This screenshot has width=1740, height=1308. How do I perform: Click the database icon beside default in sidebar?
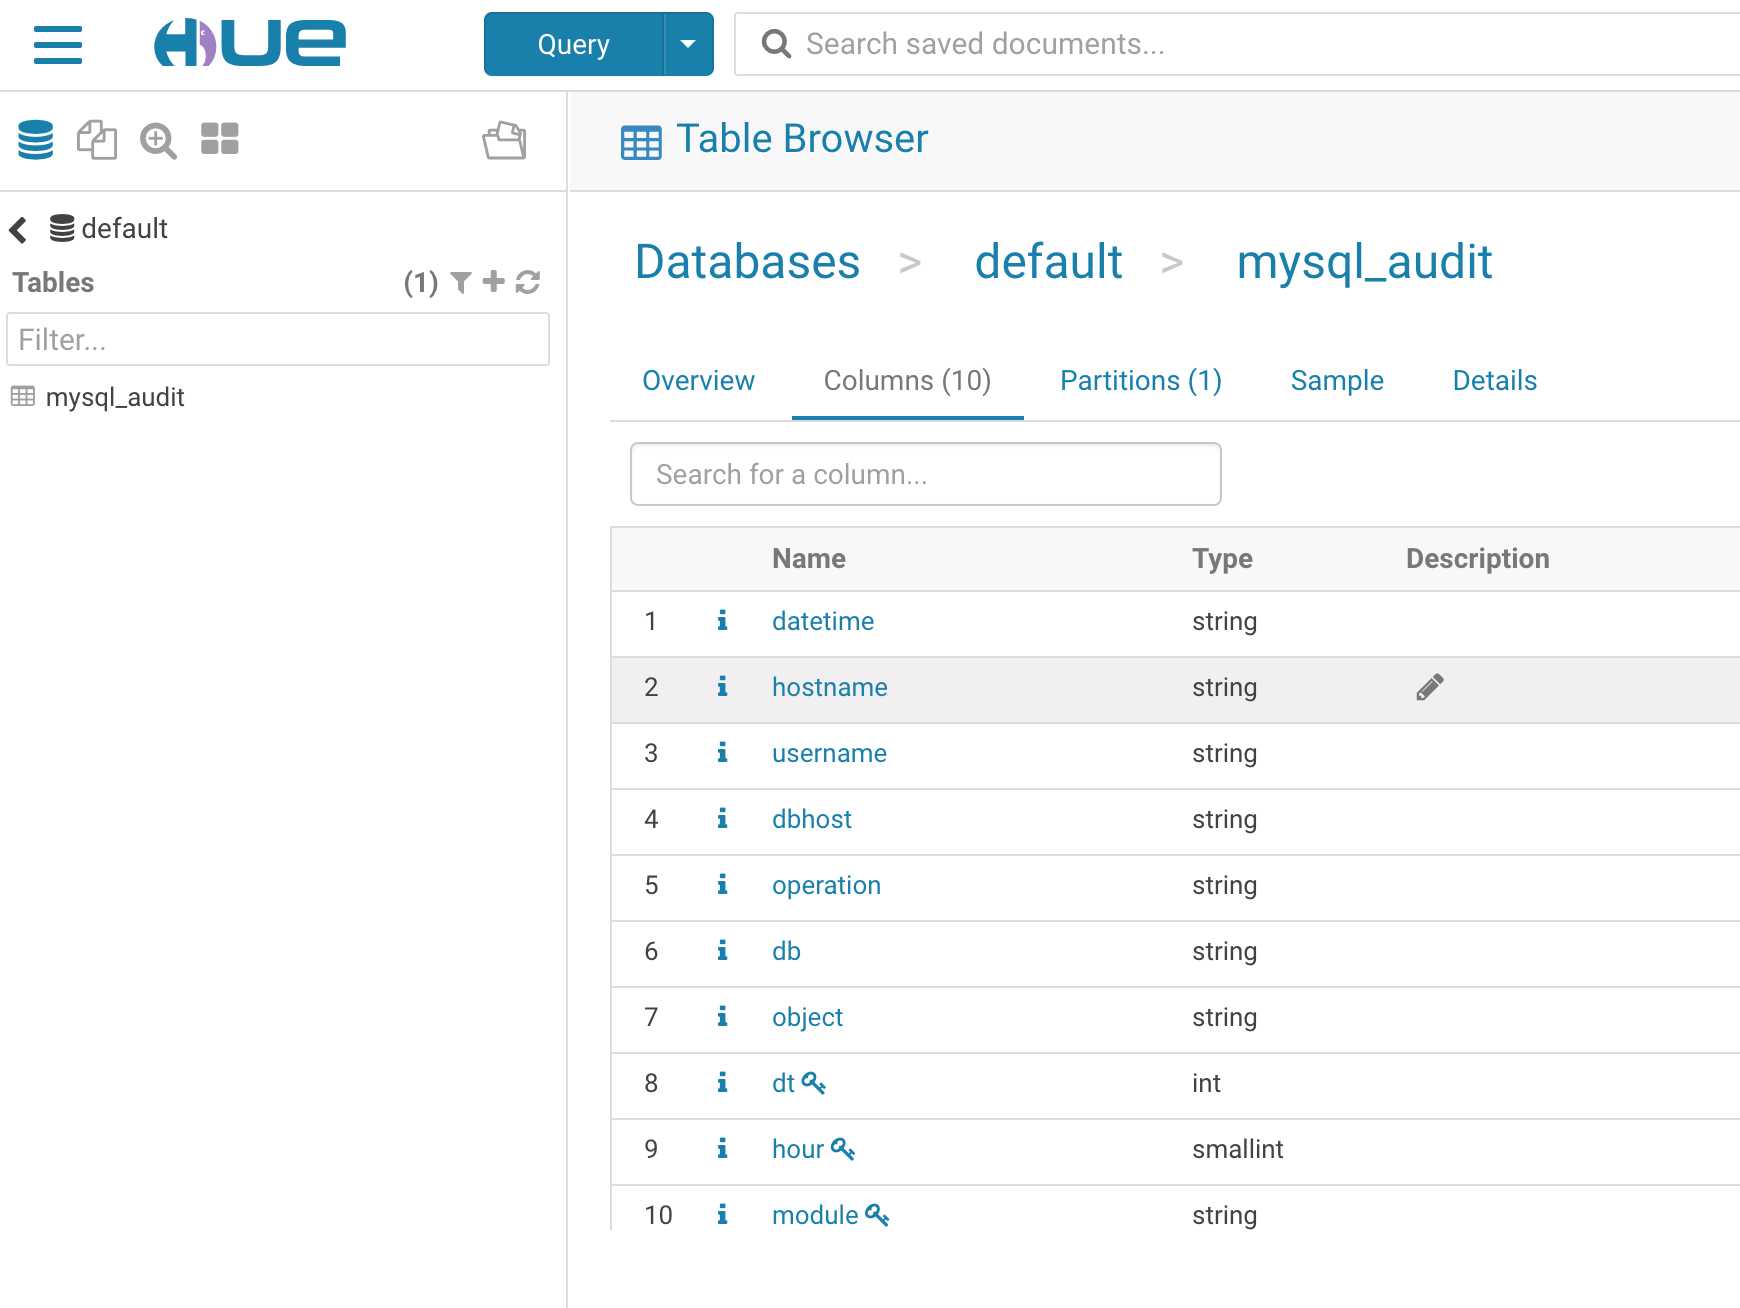(61, 229)
